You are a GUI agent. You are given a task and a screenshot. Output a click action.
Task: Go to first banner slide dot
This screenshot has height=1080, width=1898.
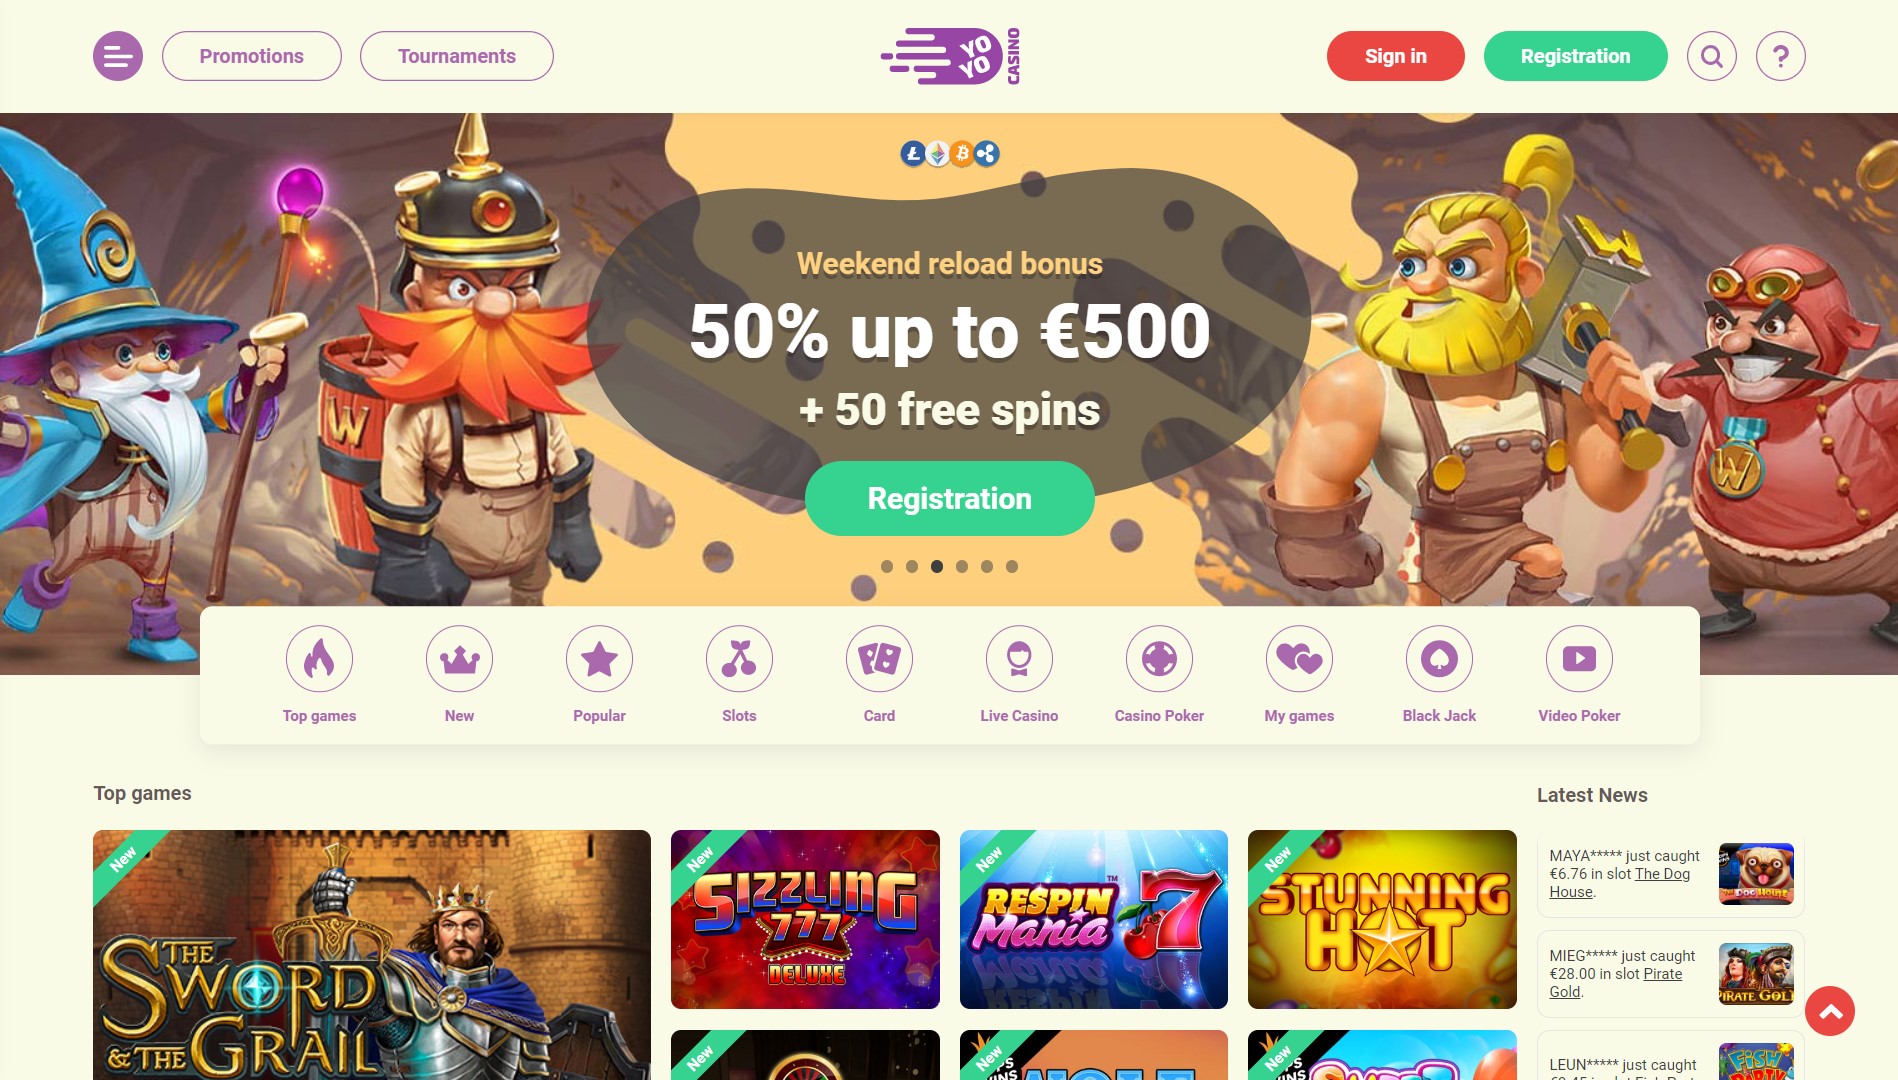click(887, 566)
